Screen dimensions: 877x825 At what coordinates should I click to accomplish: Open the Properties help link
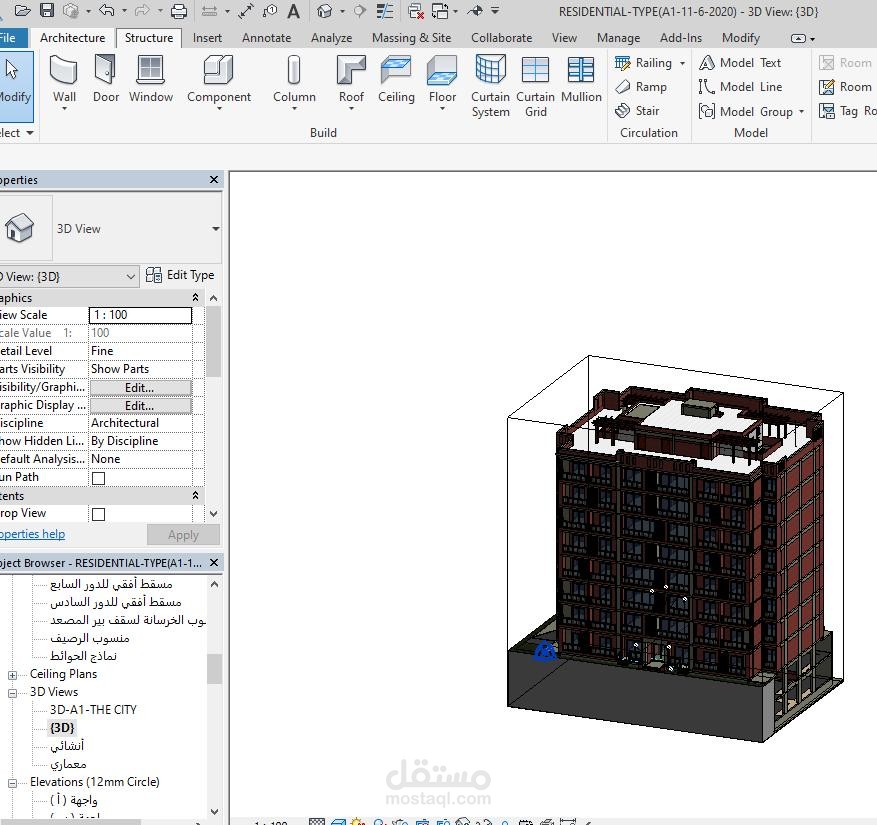click(32, 534)
